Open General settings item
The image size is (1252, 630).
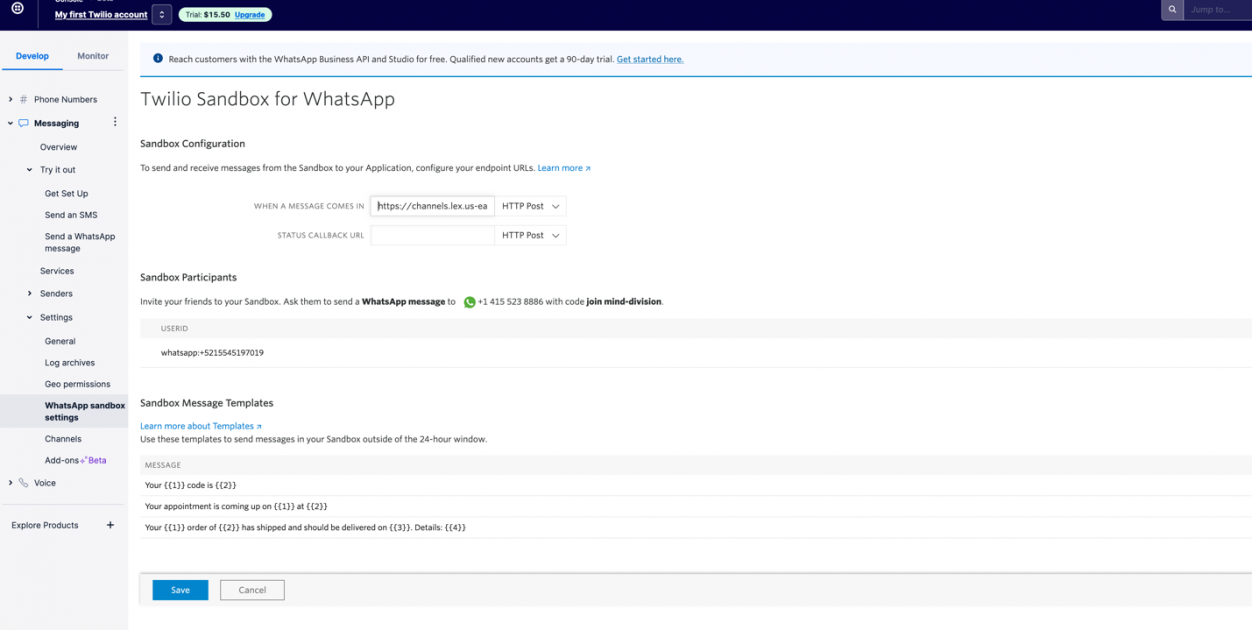coord(60,341)
